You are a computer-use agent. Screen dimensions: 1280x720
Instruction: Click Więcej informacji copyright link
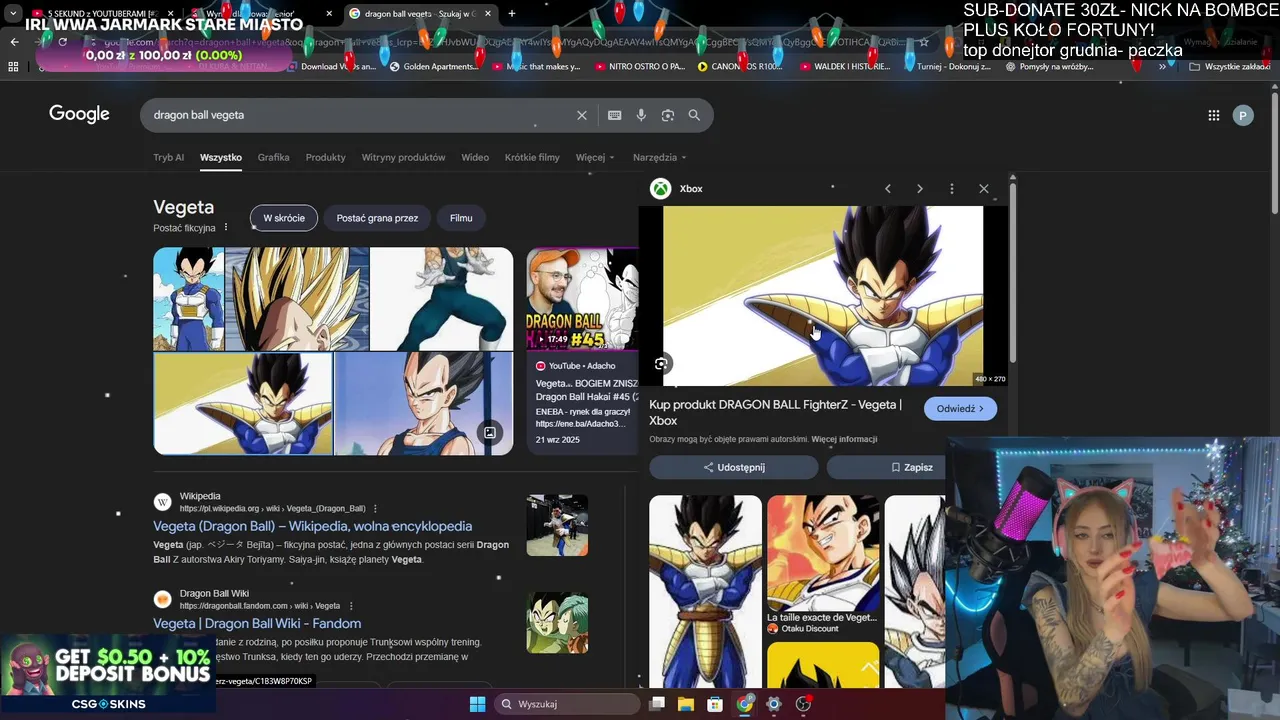point(844,439)
